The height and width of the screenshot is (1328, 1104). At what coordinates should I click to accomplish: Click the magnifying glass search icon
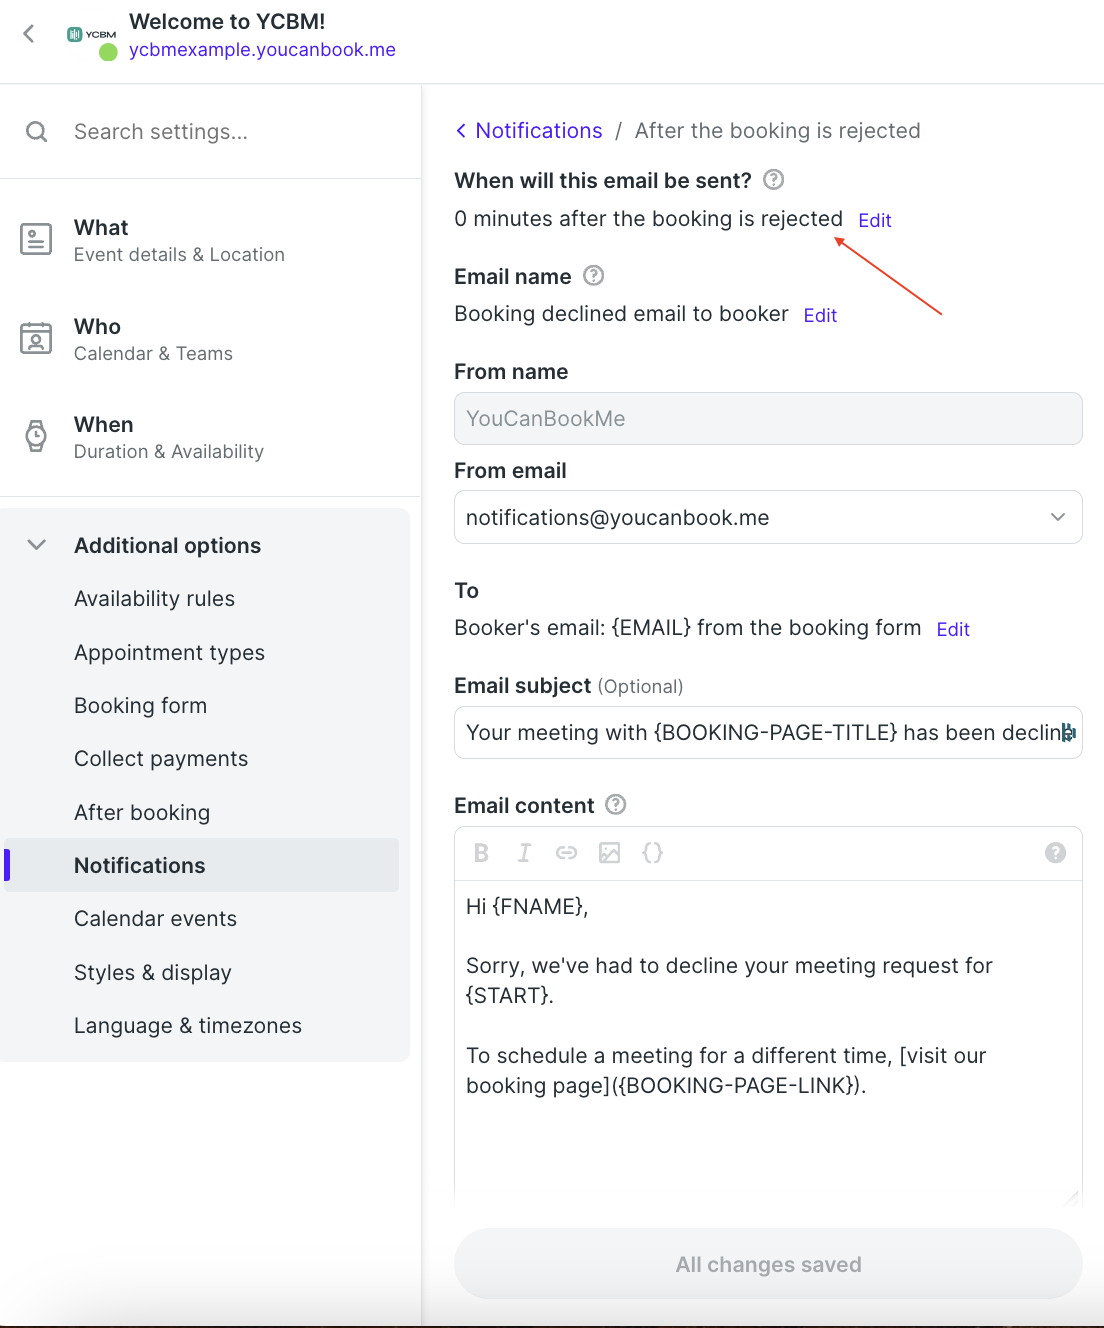[36, 131]
